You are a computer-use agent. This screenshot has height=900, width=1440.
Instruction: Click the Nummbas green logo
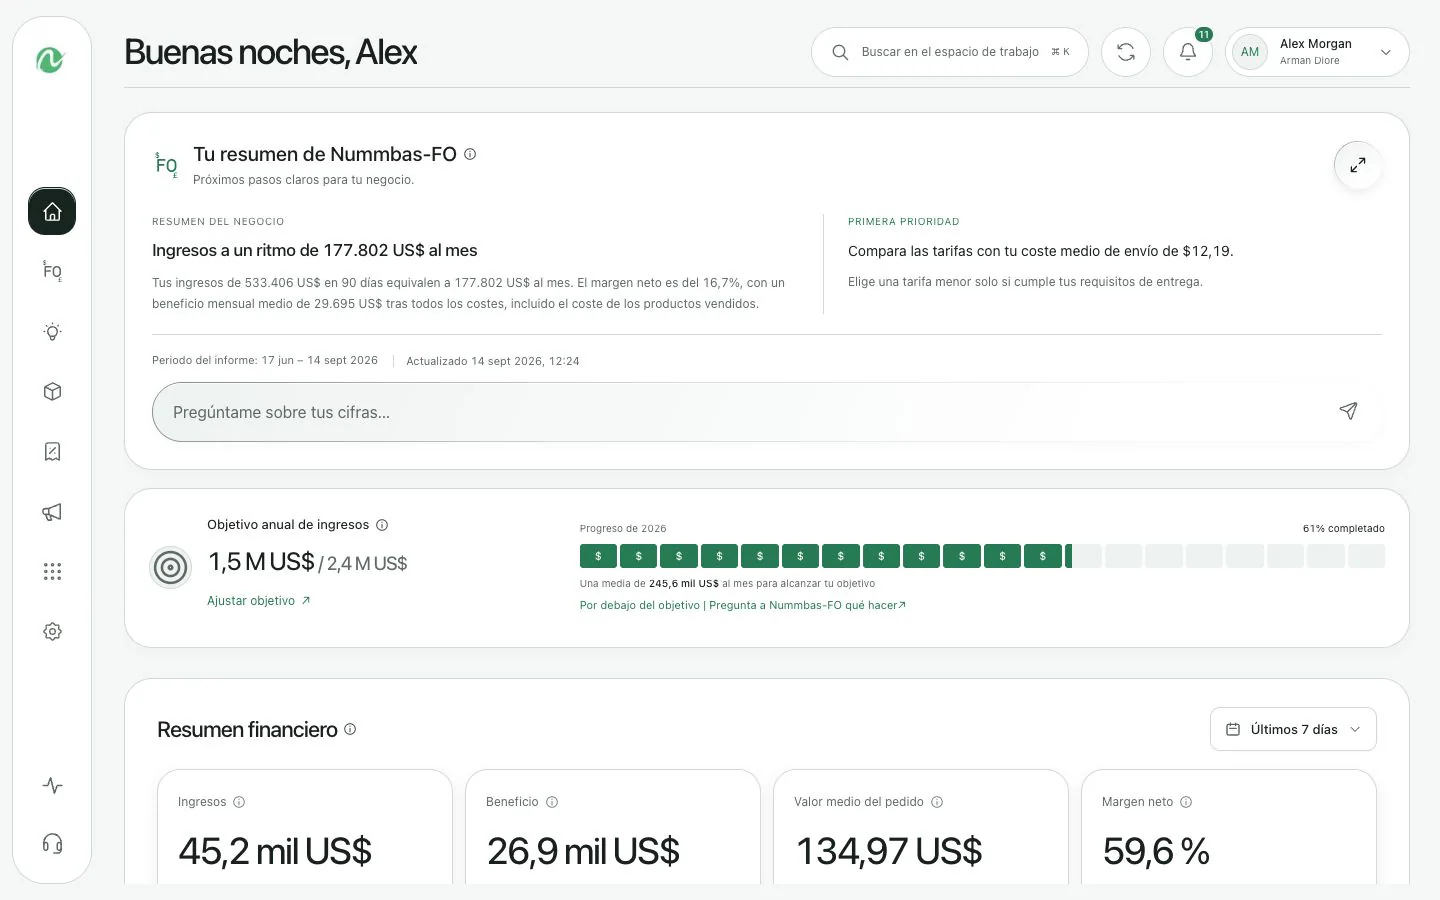point(51,60)
